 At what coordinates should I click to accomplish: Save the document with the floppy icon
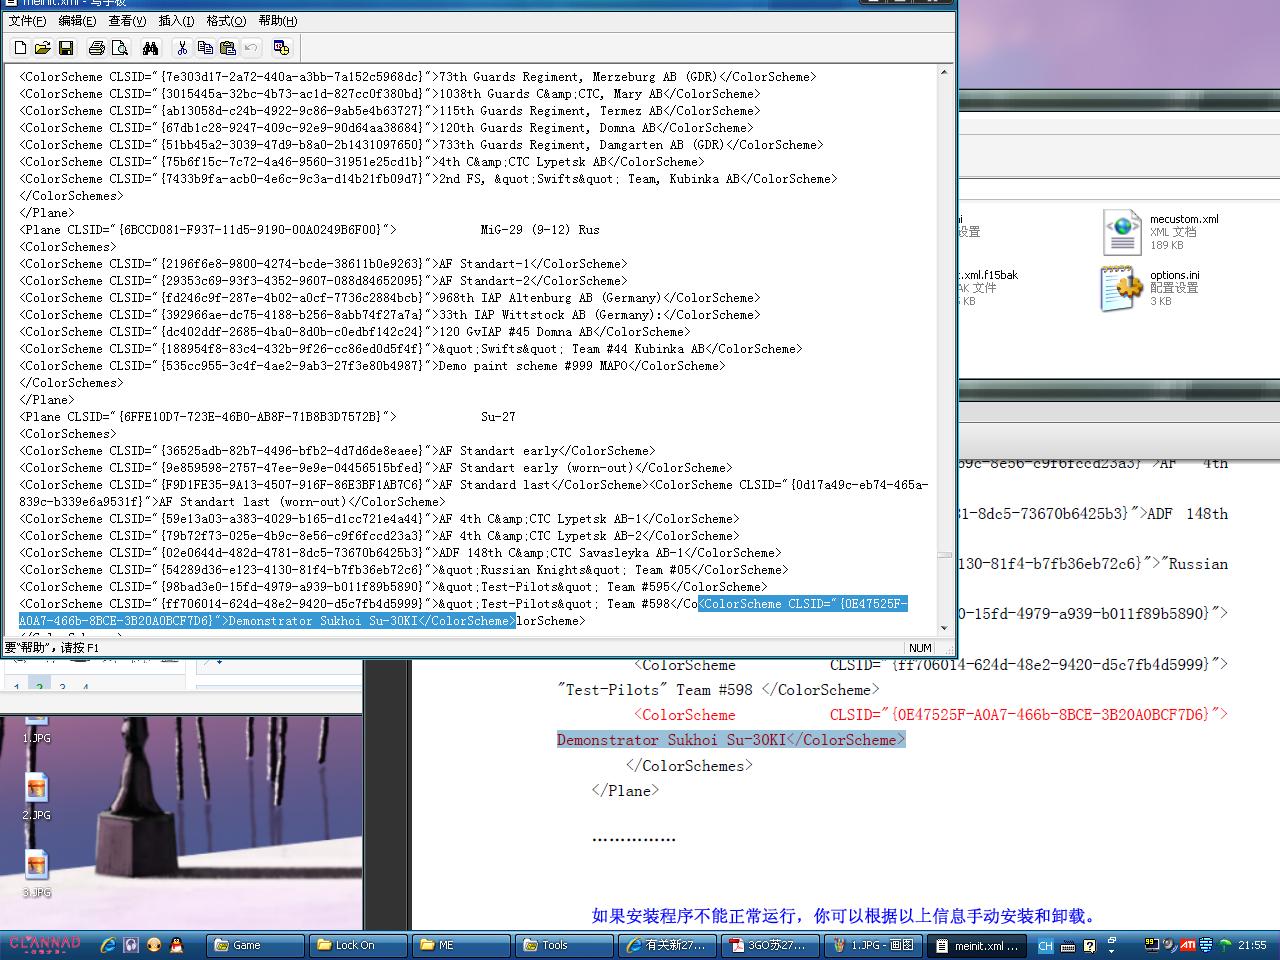click(x=66, y=48)
